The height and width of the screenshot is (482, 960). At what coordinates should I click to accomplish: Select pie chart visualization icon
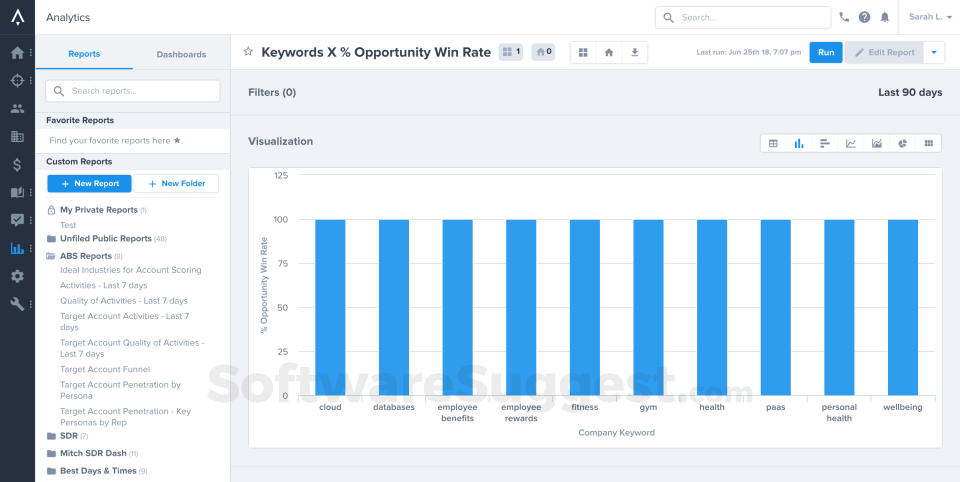click(902, 143)
